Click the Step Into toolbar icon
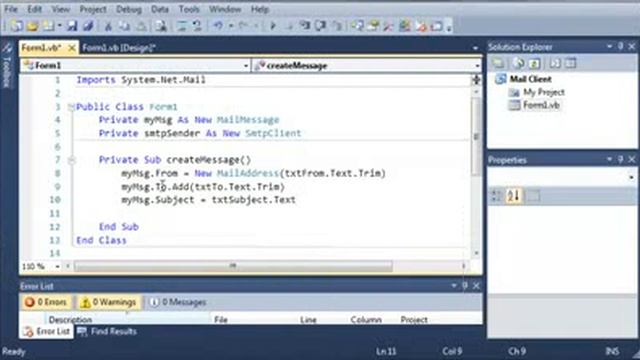The image size is (640, 360). pos(305,27)
